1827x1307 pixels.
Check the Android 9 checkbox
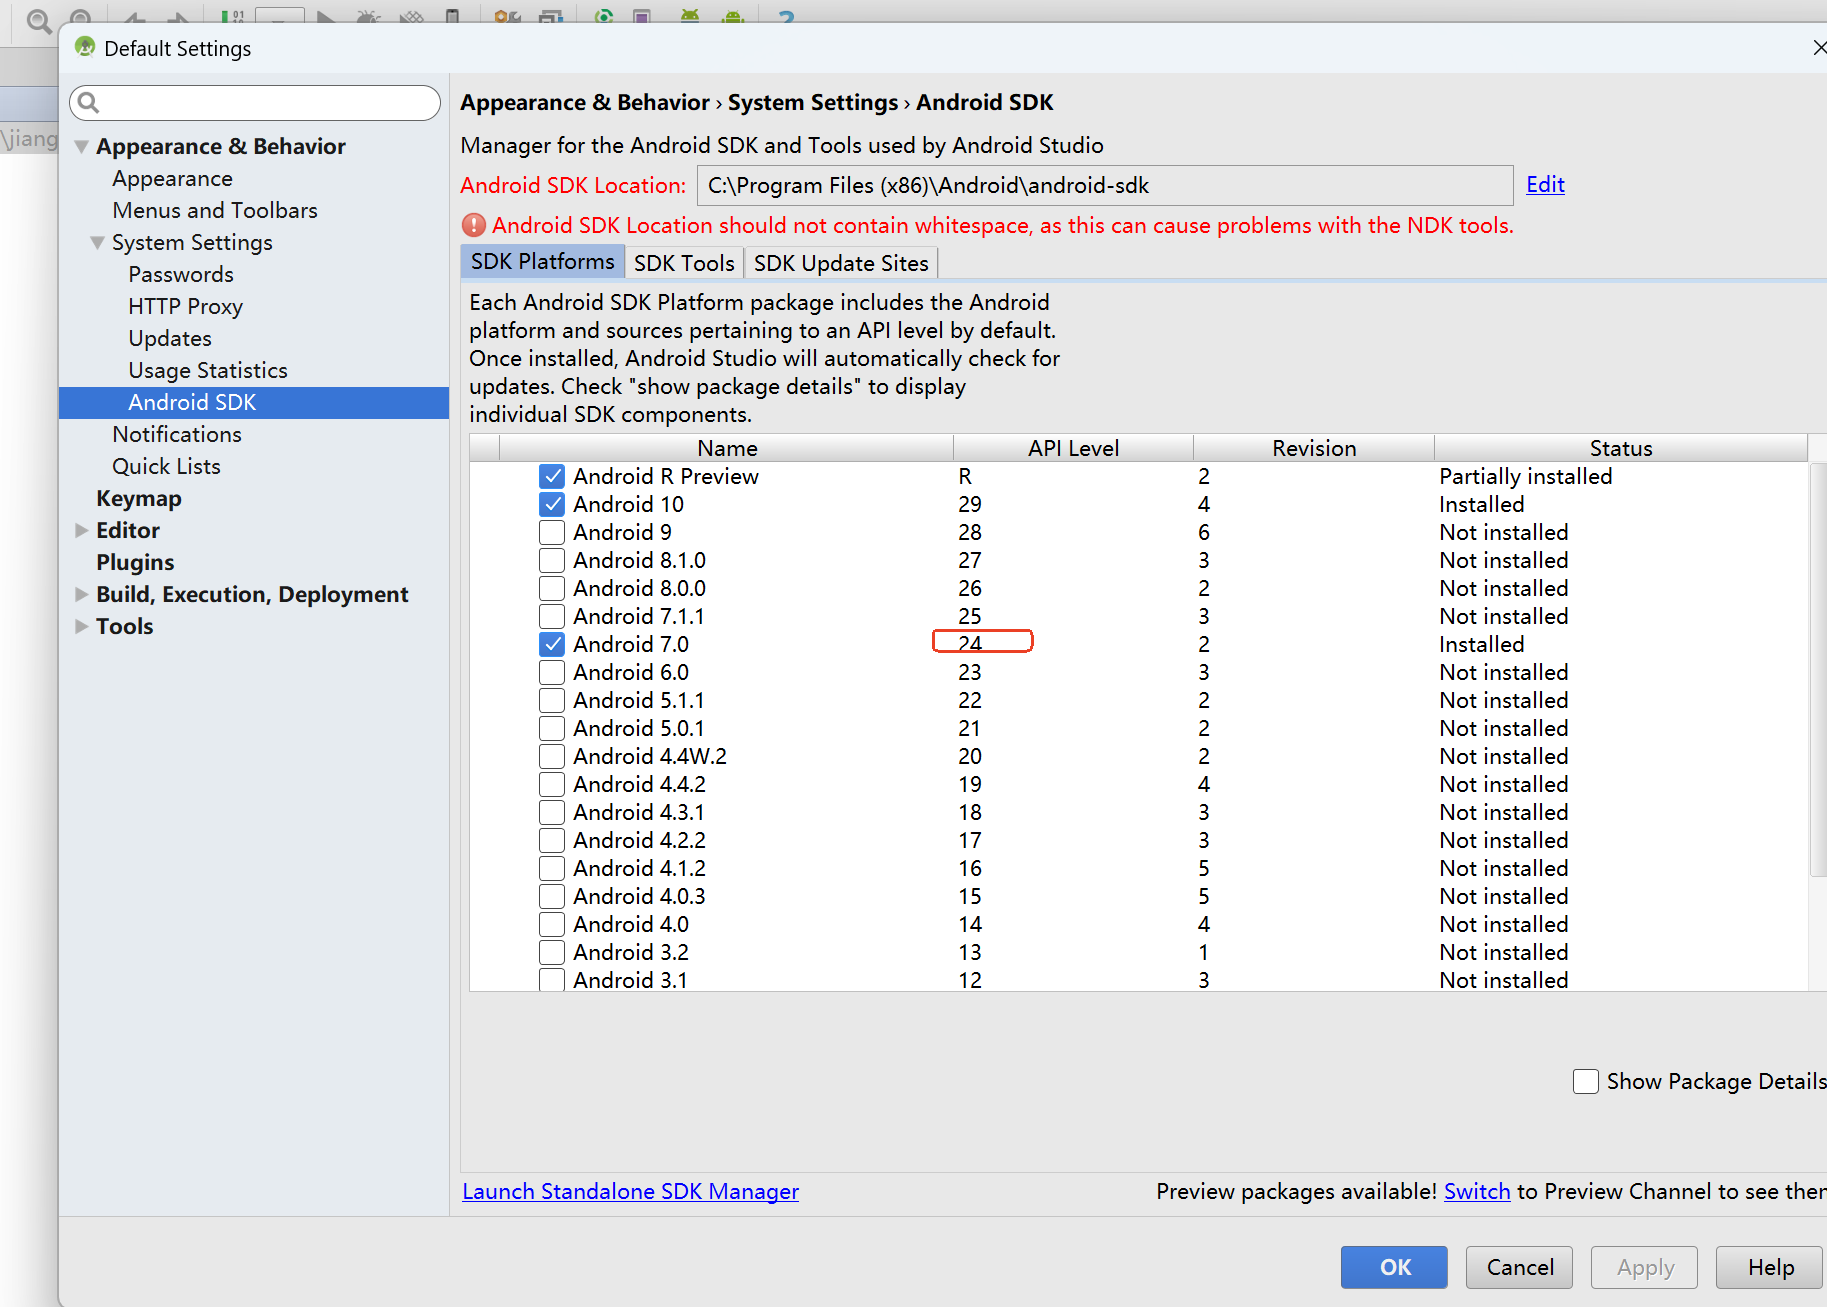point(552,532)
